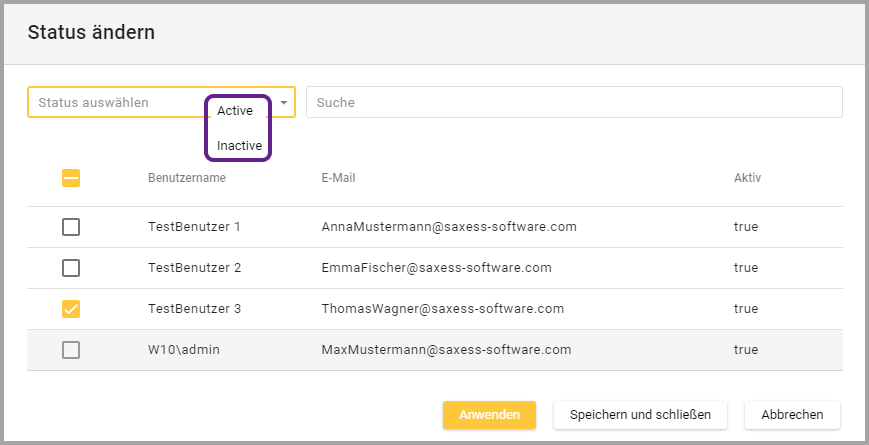This screenshot has height=445, width=869.
Task: Click the ThomasWagner@saxess-software.com email entry
Action: click(x=442, y=309)
